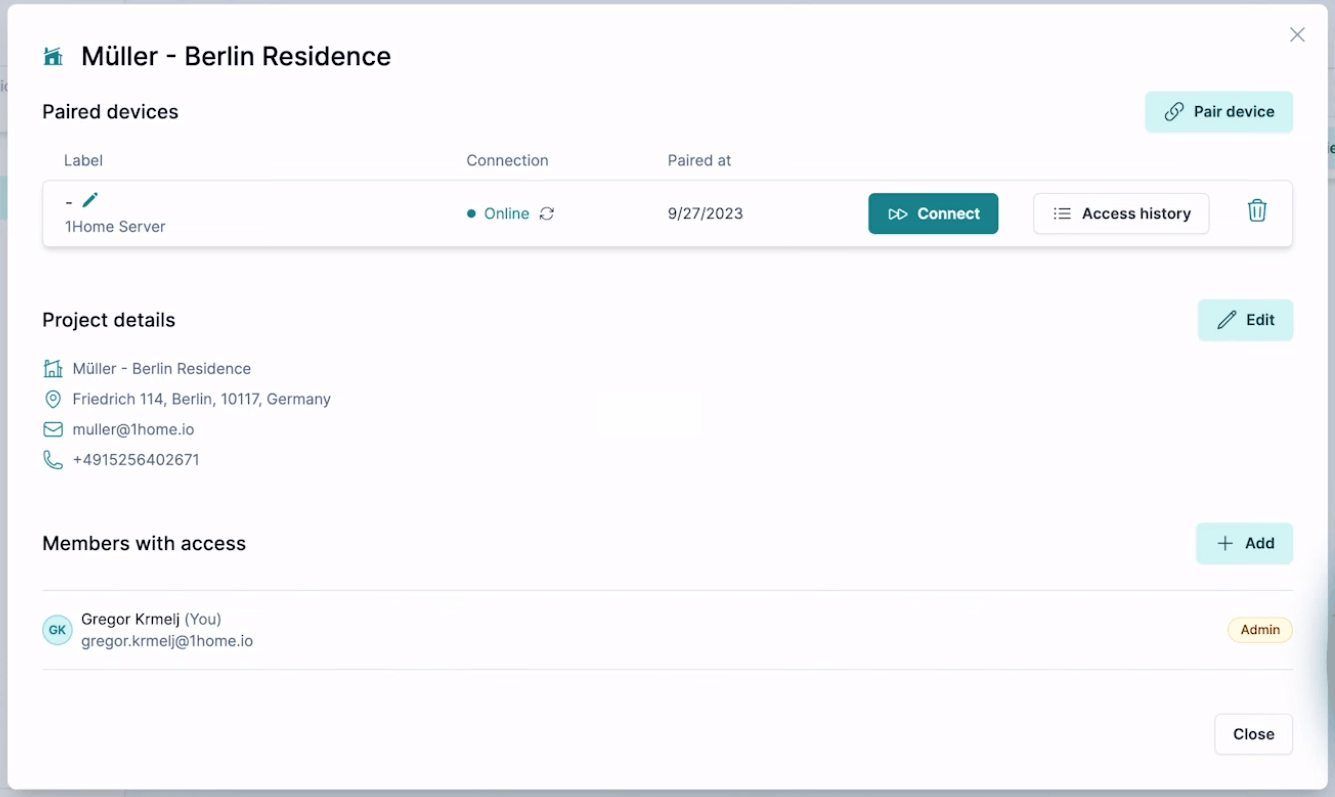
Task: Click the Connection column header
Action: pyautogui.click(x=507, y=160)
